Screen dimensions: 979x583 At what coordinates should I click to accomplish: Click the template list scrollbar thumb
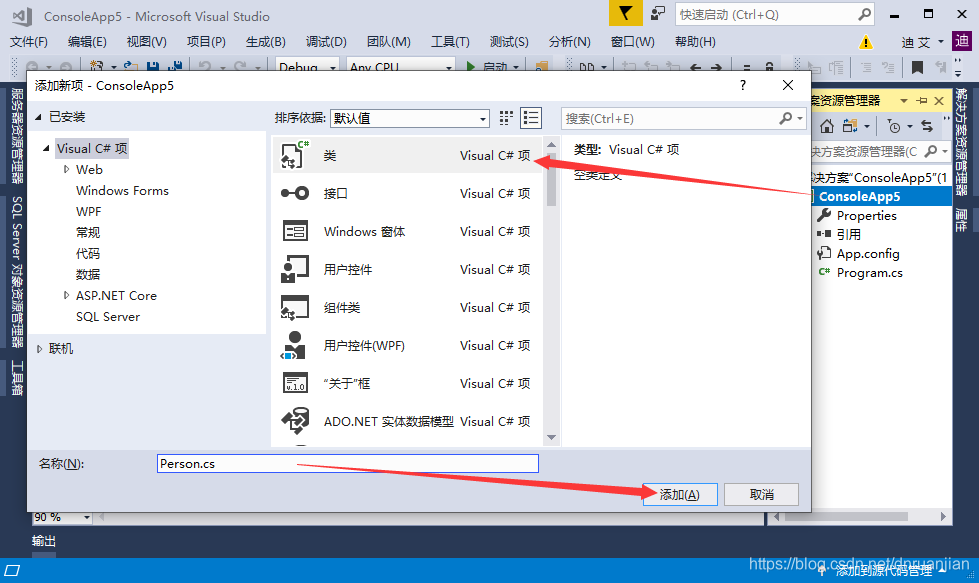pos(551,179)
